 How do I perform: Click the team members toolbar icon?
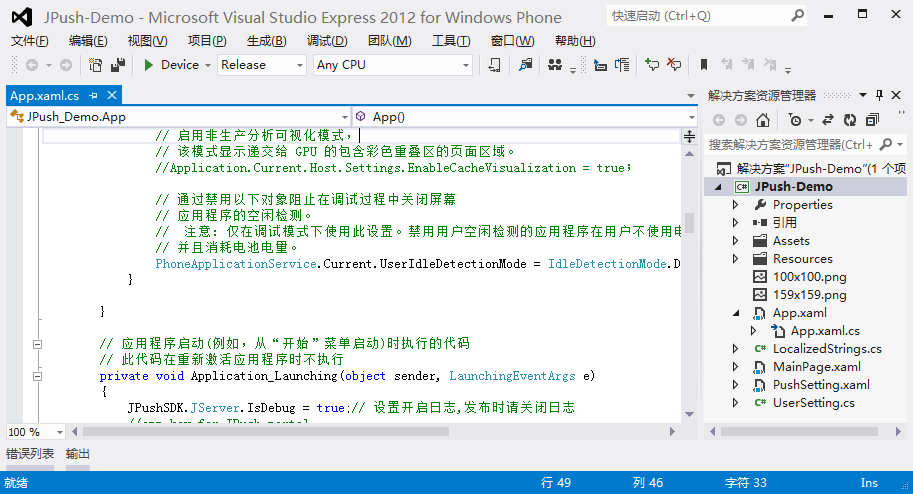pyautogui.click(x=555, y=65)
